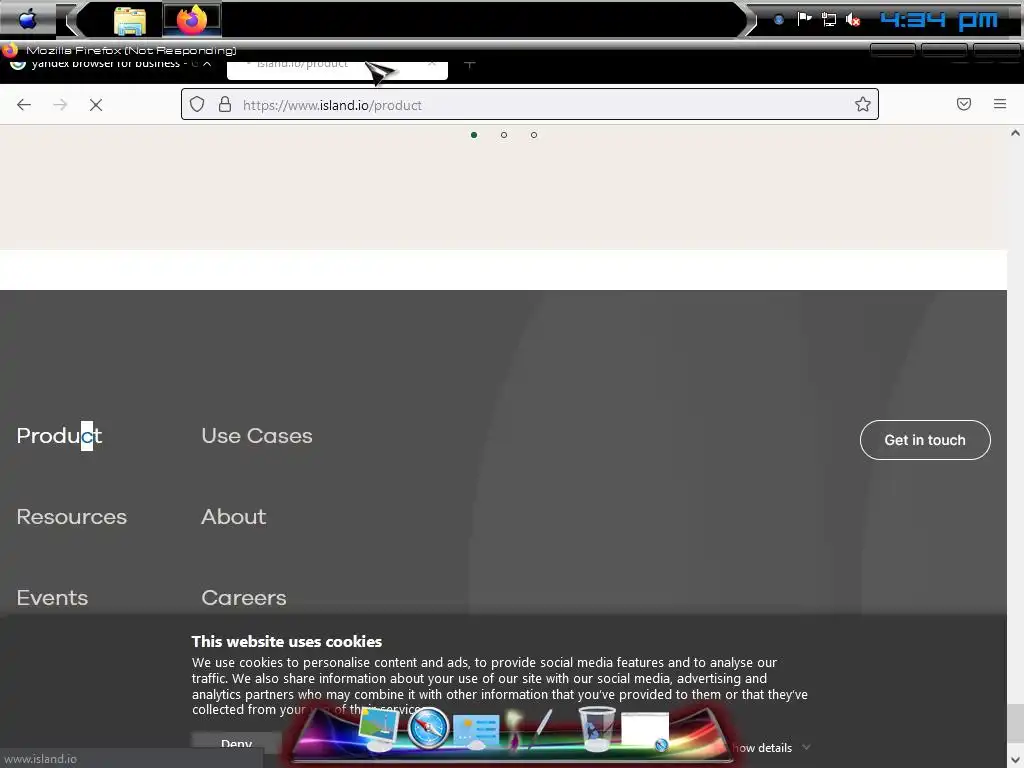Click the blue globe tray icon
The height and width of the screenshot is (768, 1024).
click(x=778, y=20)
